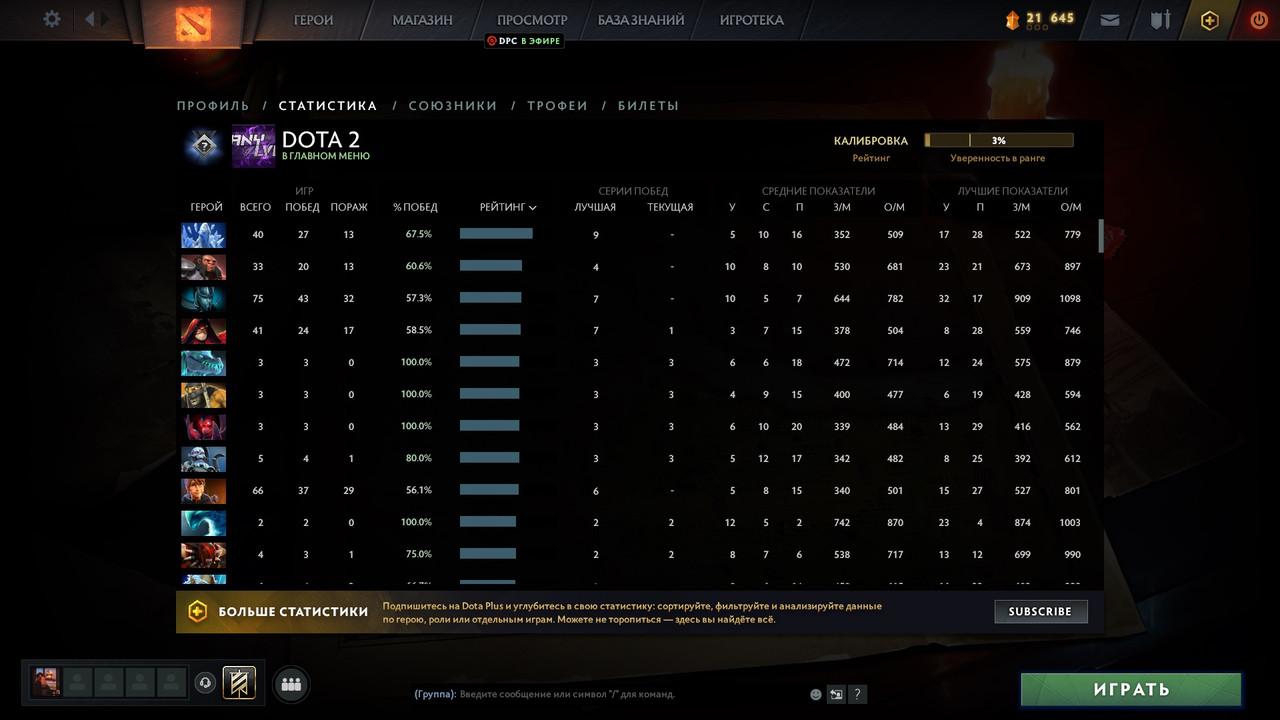Open the settings gear in the top bar
The height and width of the screenshot is (720, 1280).
(x=52, y=19)
